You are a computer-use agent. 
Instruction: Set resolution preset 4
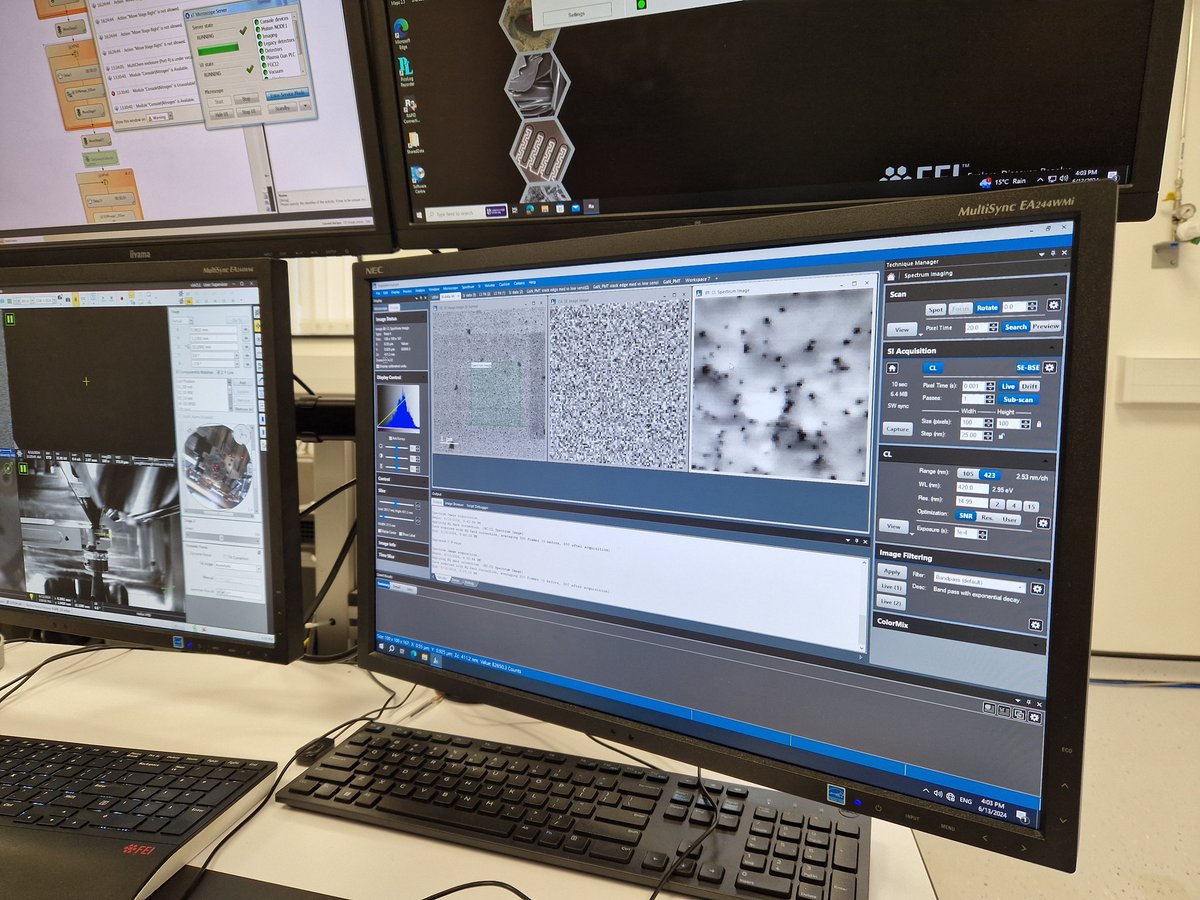pos(1014,505)
